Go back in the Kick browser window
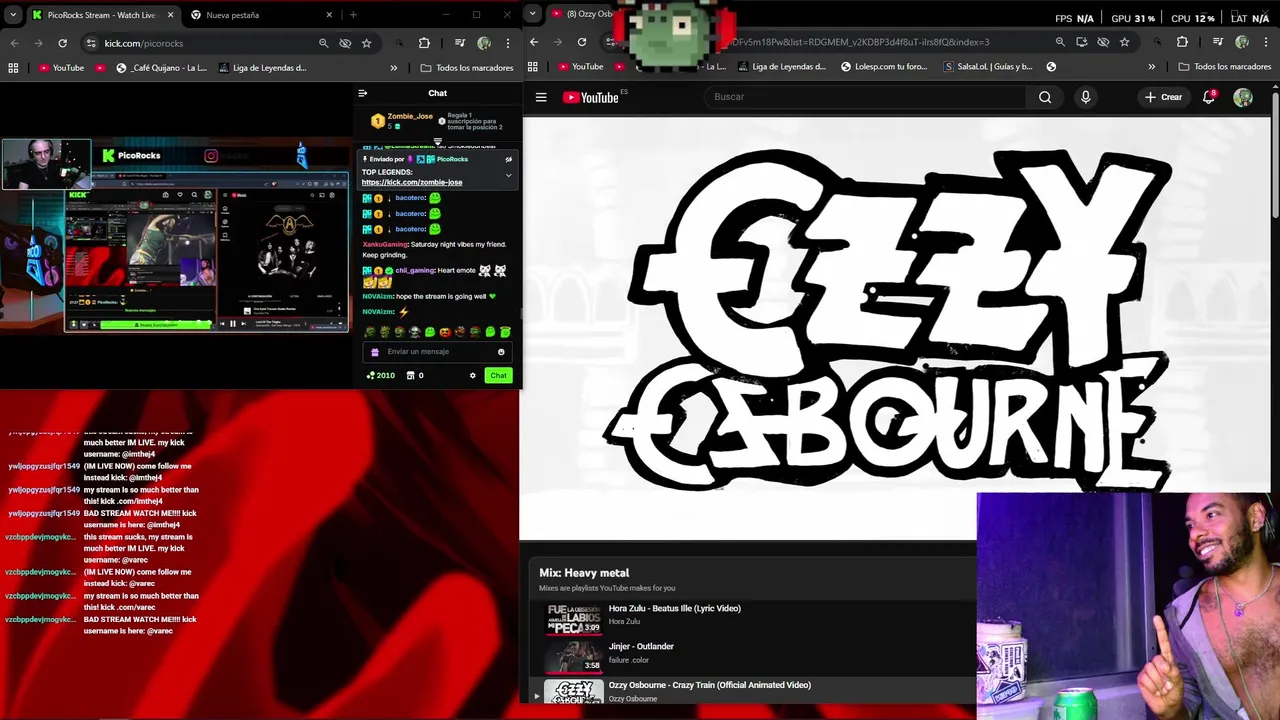The image size is (1280, 720). [x=14, y=43]
